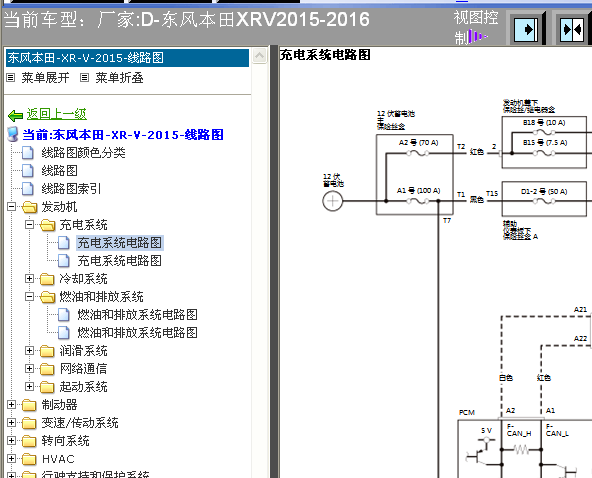Click the 燃油和排放系统 folder icon

47,297
